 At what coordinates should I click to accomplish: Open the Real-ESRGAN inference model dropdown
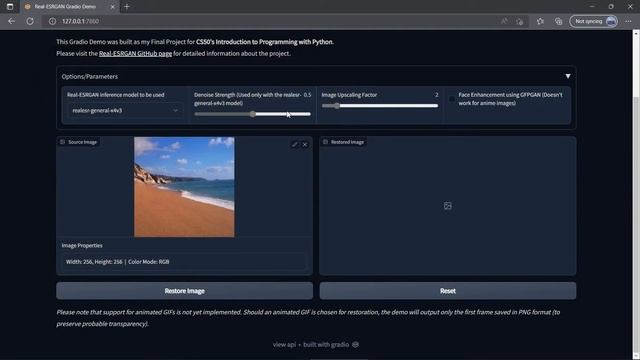(125, 111)
